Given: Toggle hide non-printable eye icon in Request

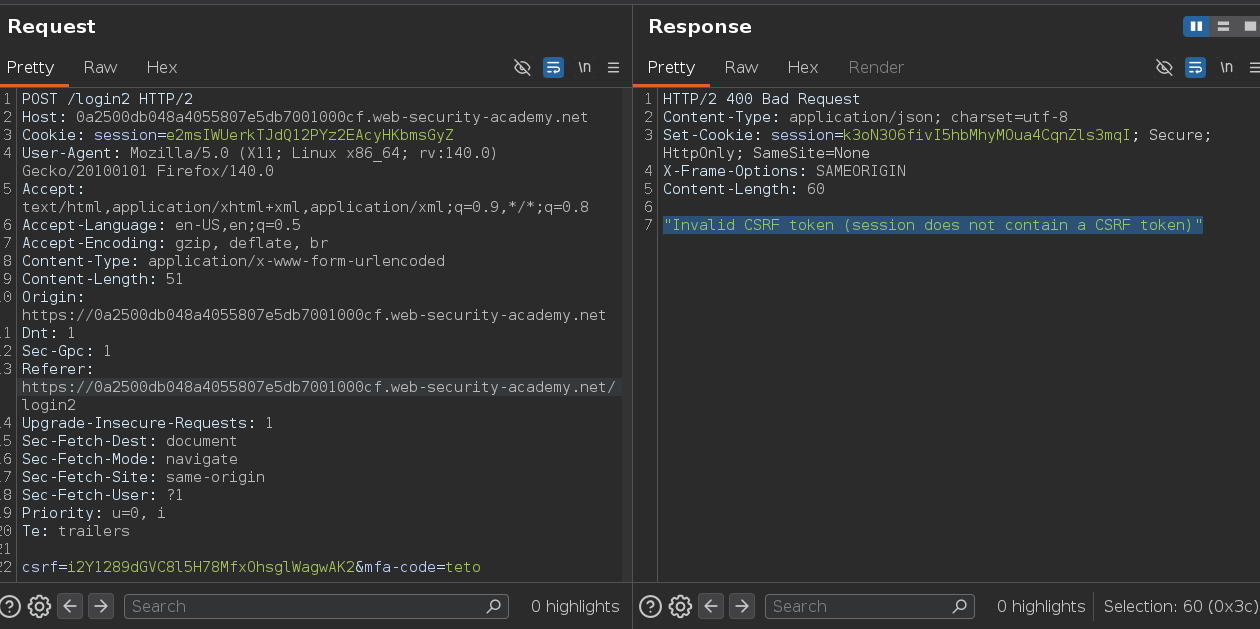Looking at the screenshot, I should 522,67.
